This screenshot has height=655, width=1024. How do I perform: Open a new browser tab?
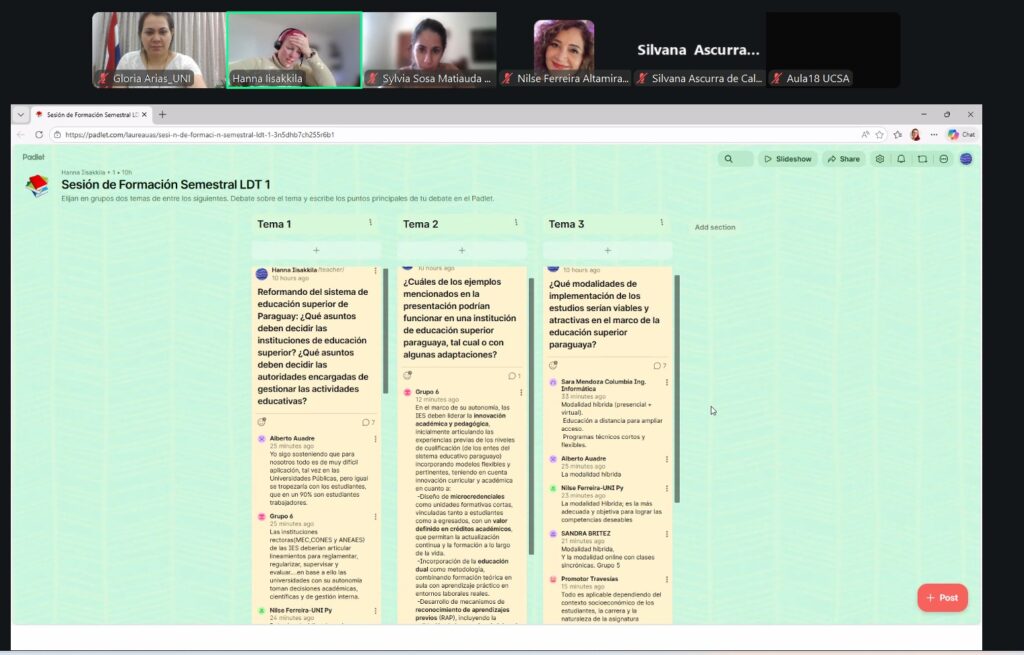click(163, 115)
